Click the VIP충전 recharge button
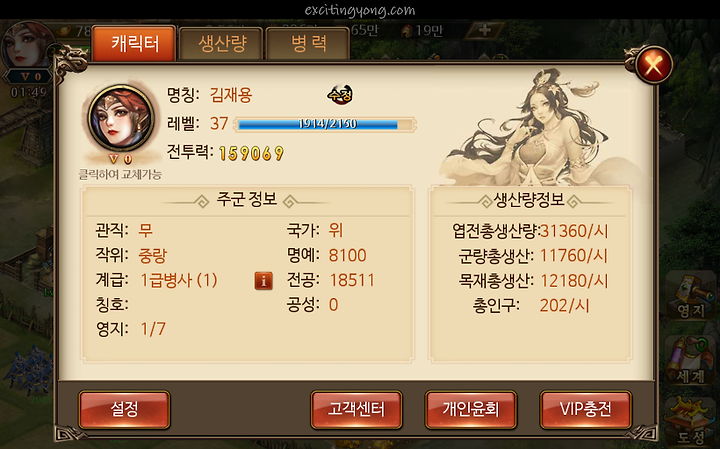The width and height of the screenshot is (720, 449). pos(586,410)
